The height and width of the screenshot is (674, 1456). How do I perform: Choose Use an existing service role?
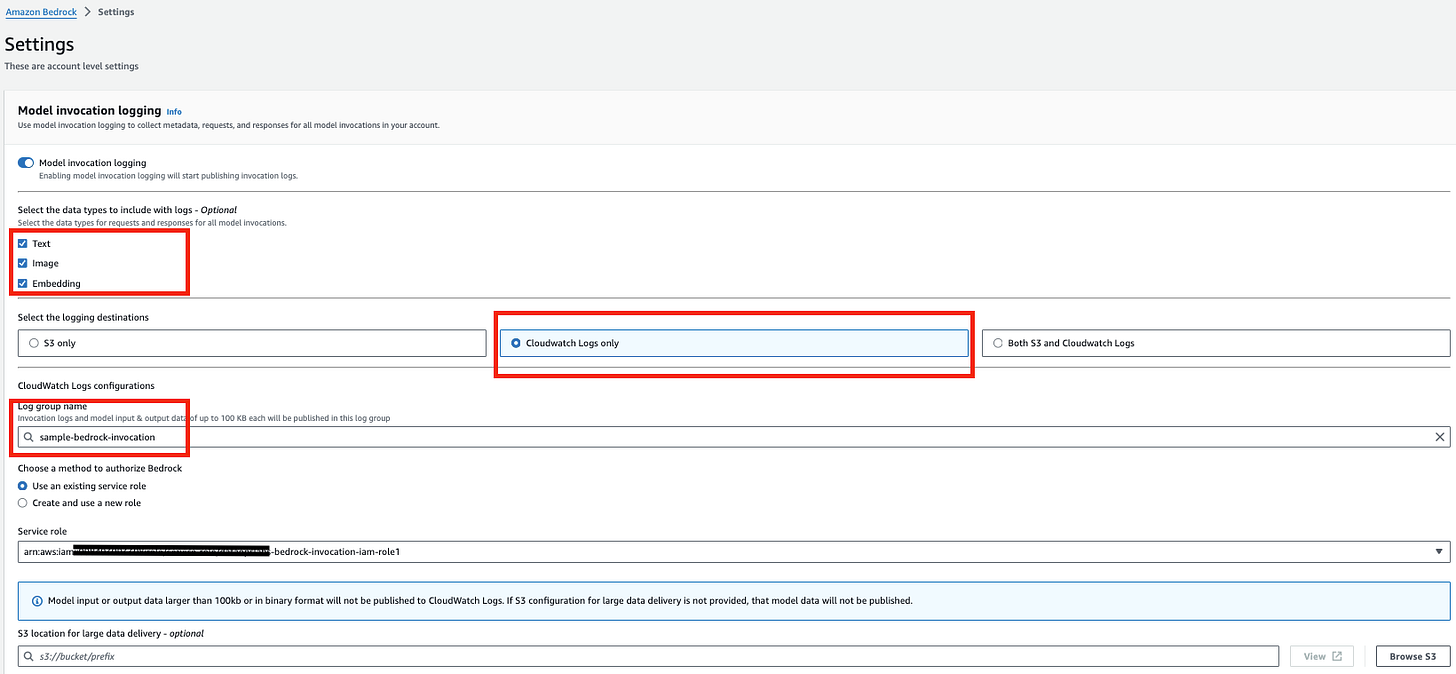pyautogui.click(x=23, y=486)
